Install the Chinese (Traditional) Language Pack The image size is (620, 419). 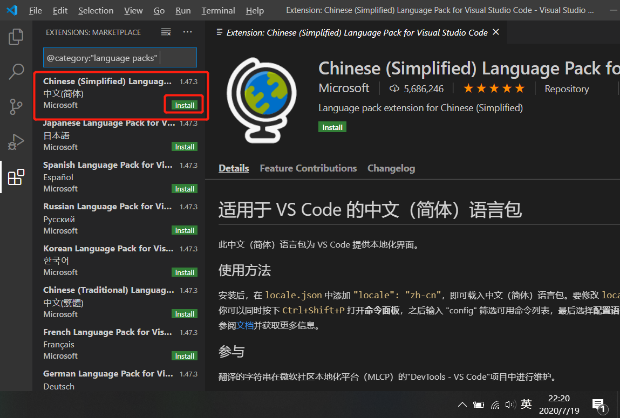[185, 314]
